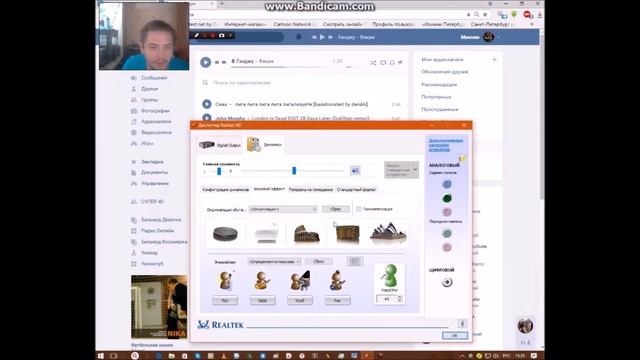Open the Windows Start menu

100,356
